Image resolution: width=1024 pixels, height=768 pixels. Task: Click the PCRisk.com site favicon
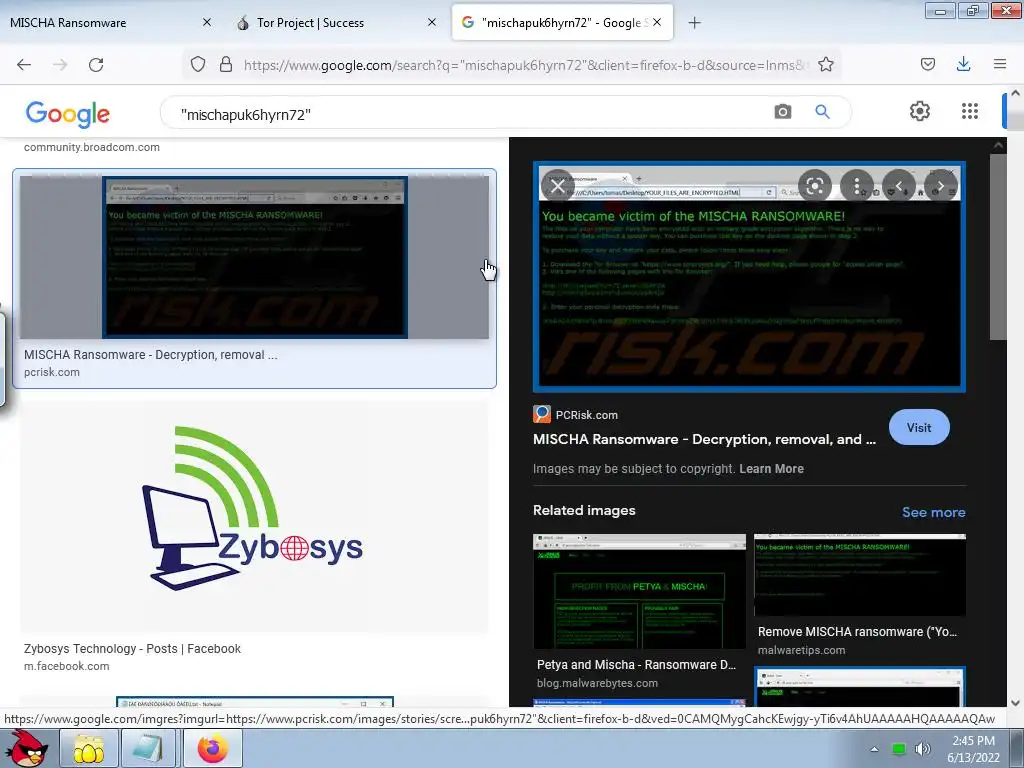pos(541,414)
